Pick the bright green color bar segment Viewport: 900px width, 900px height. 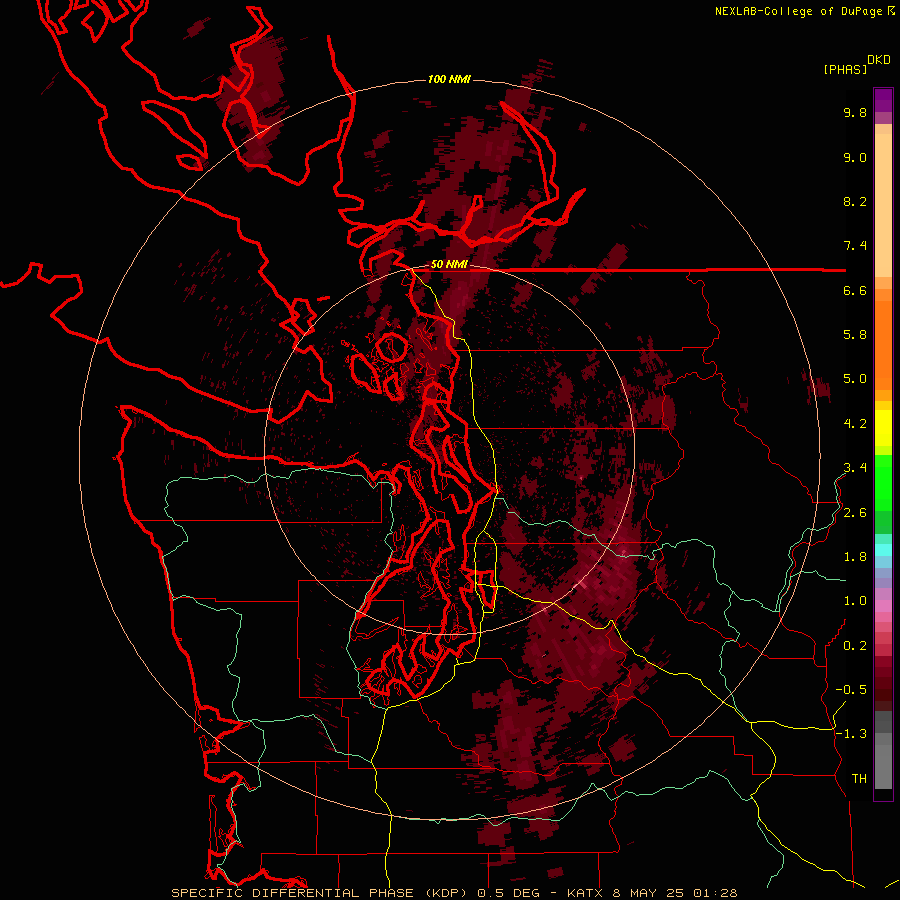(x=883, y=482)
